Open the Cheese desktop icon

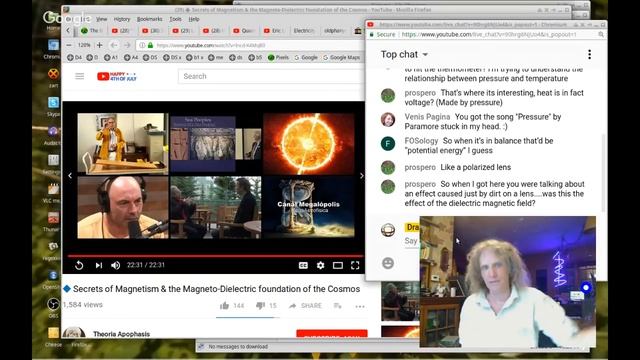coord(53,336)
